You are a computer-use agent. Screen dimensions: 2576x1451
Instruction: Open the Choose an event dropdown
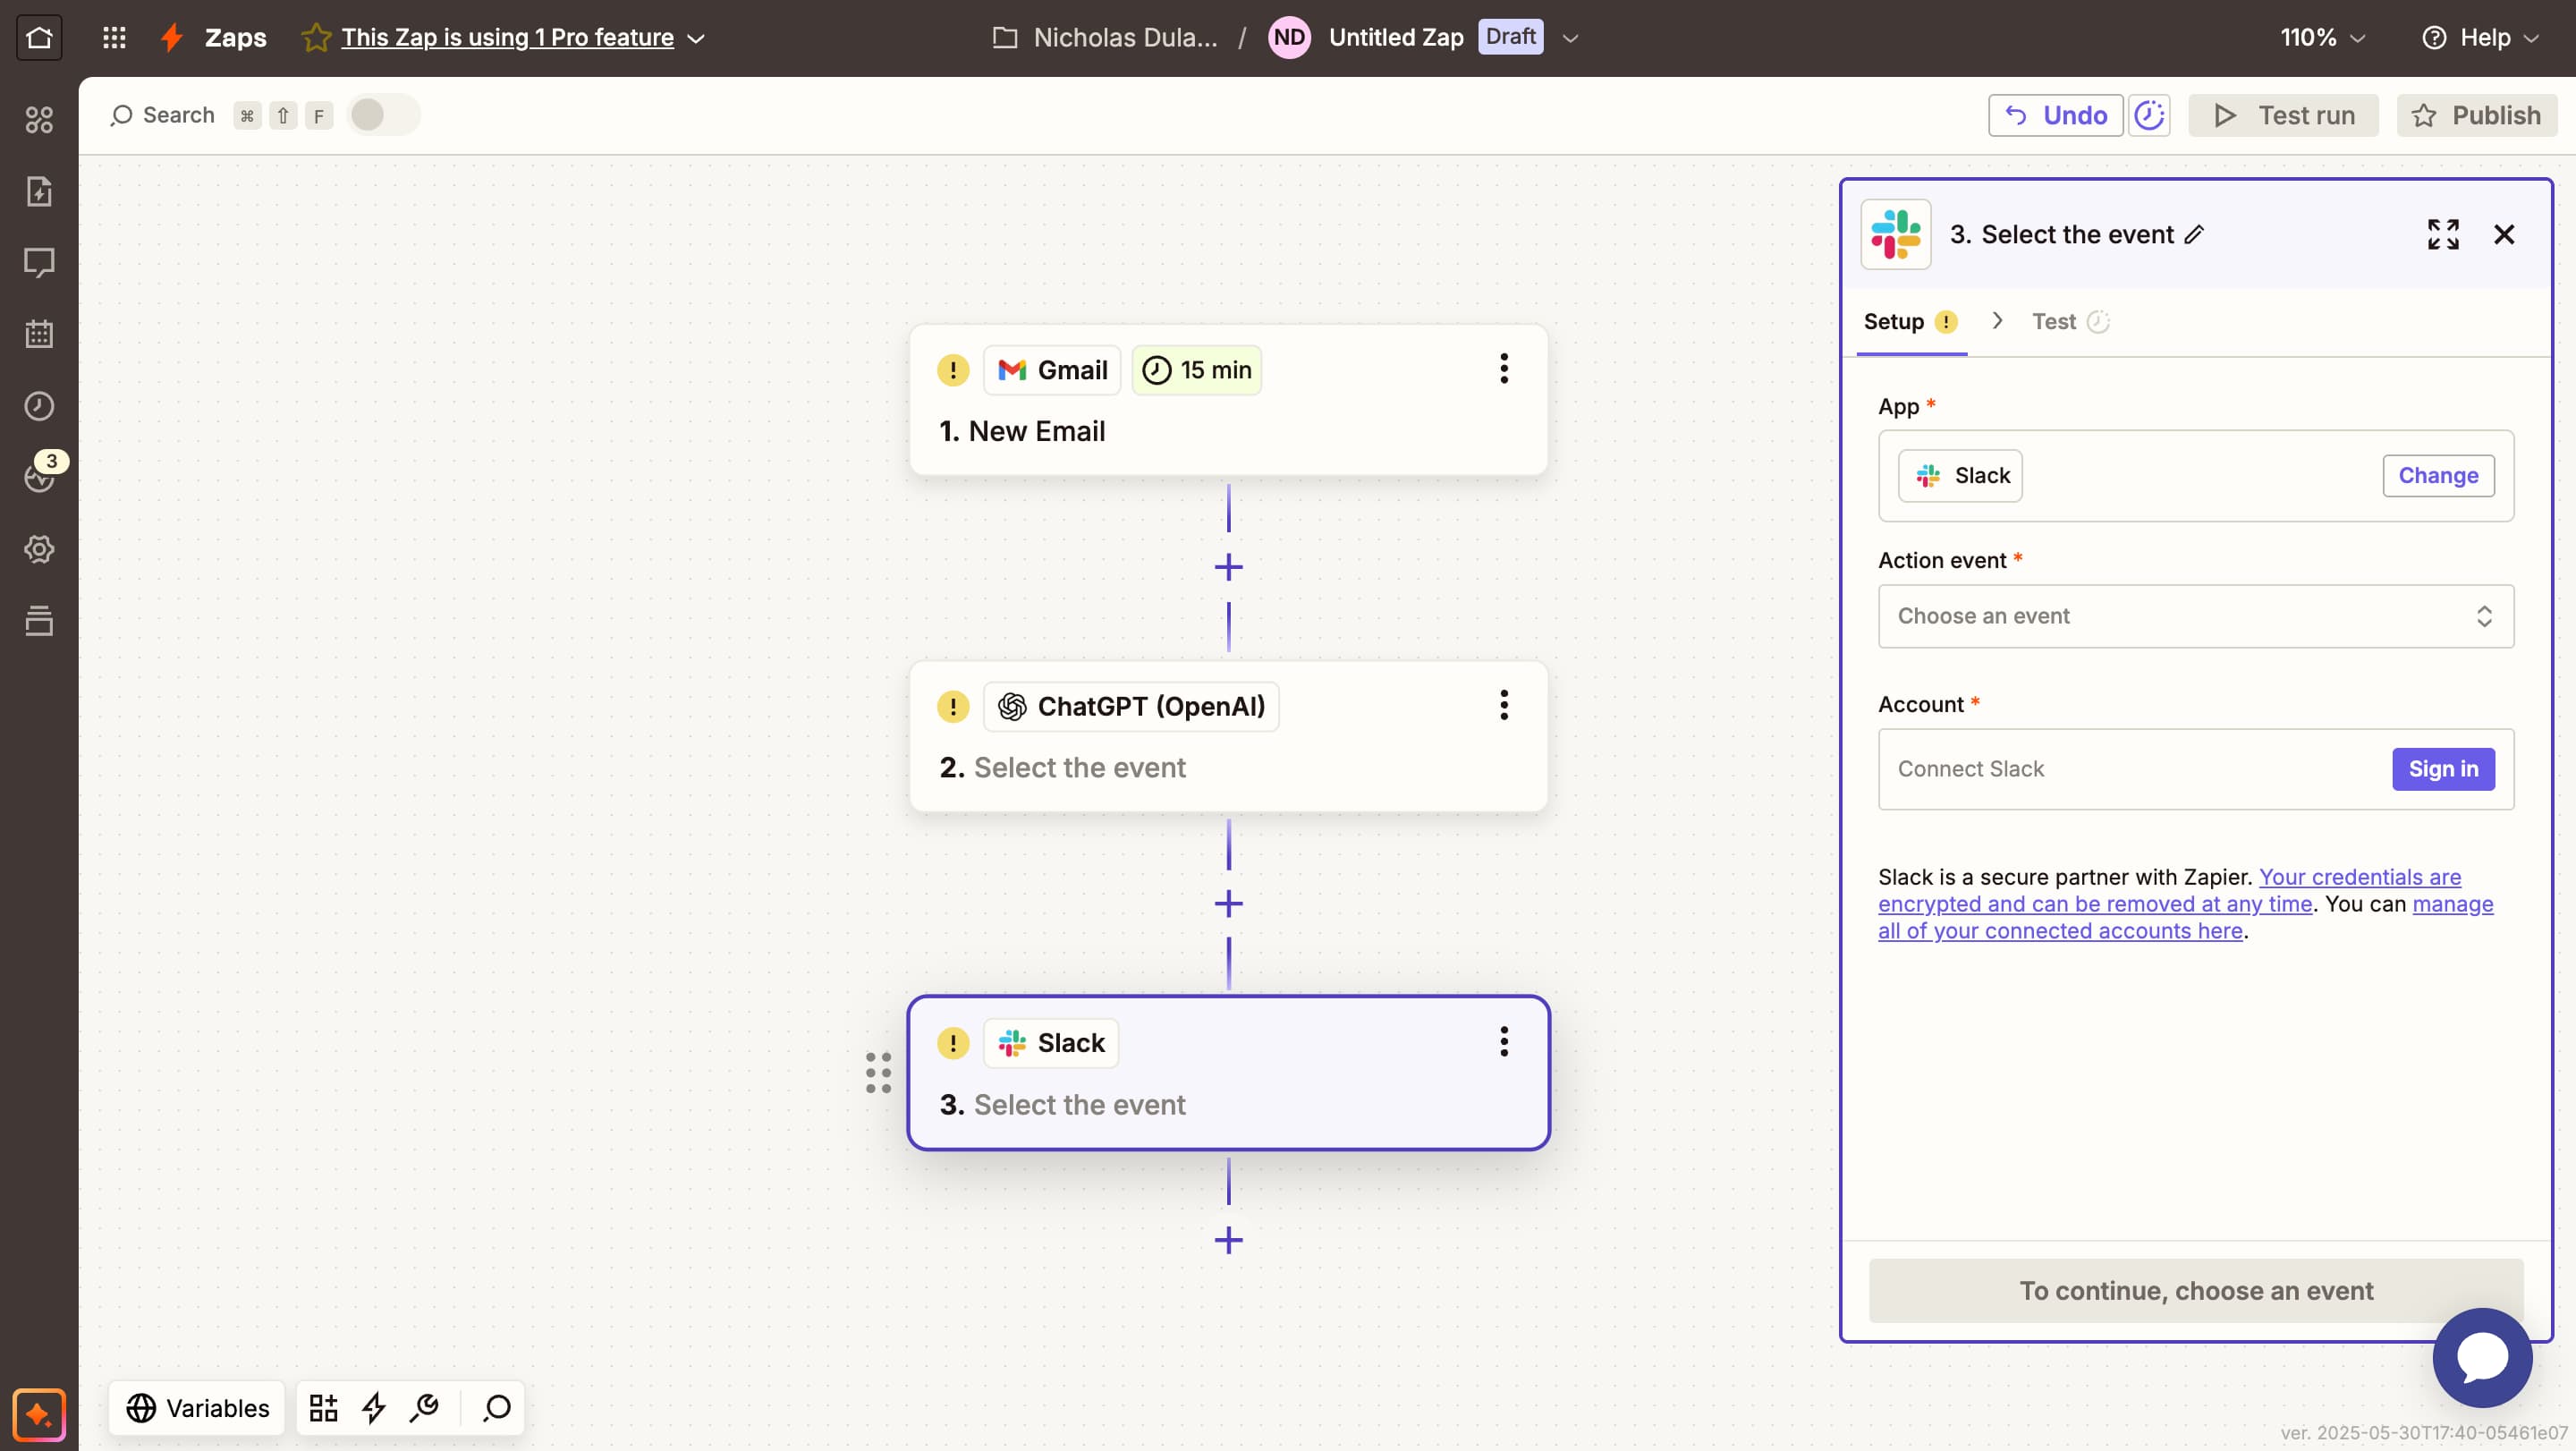click(x=2195, y=616)
